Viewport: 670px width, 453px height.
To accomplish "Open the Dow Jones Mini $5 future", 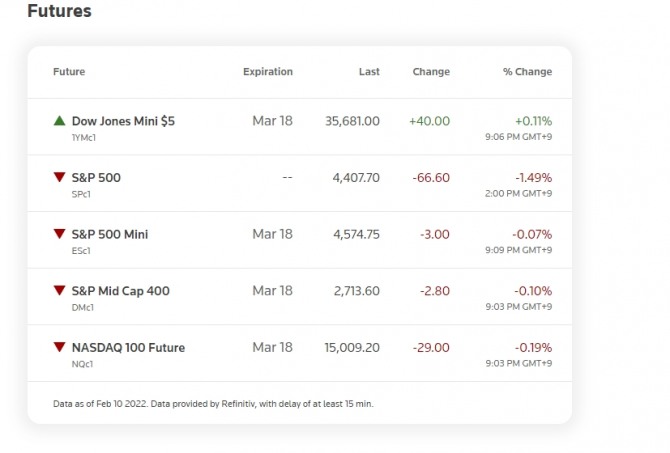I will pyautogui.click(x=123, y=121).
